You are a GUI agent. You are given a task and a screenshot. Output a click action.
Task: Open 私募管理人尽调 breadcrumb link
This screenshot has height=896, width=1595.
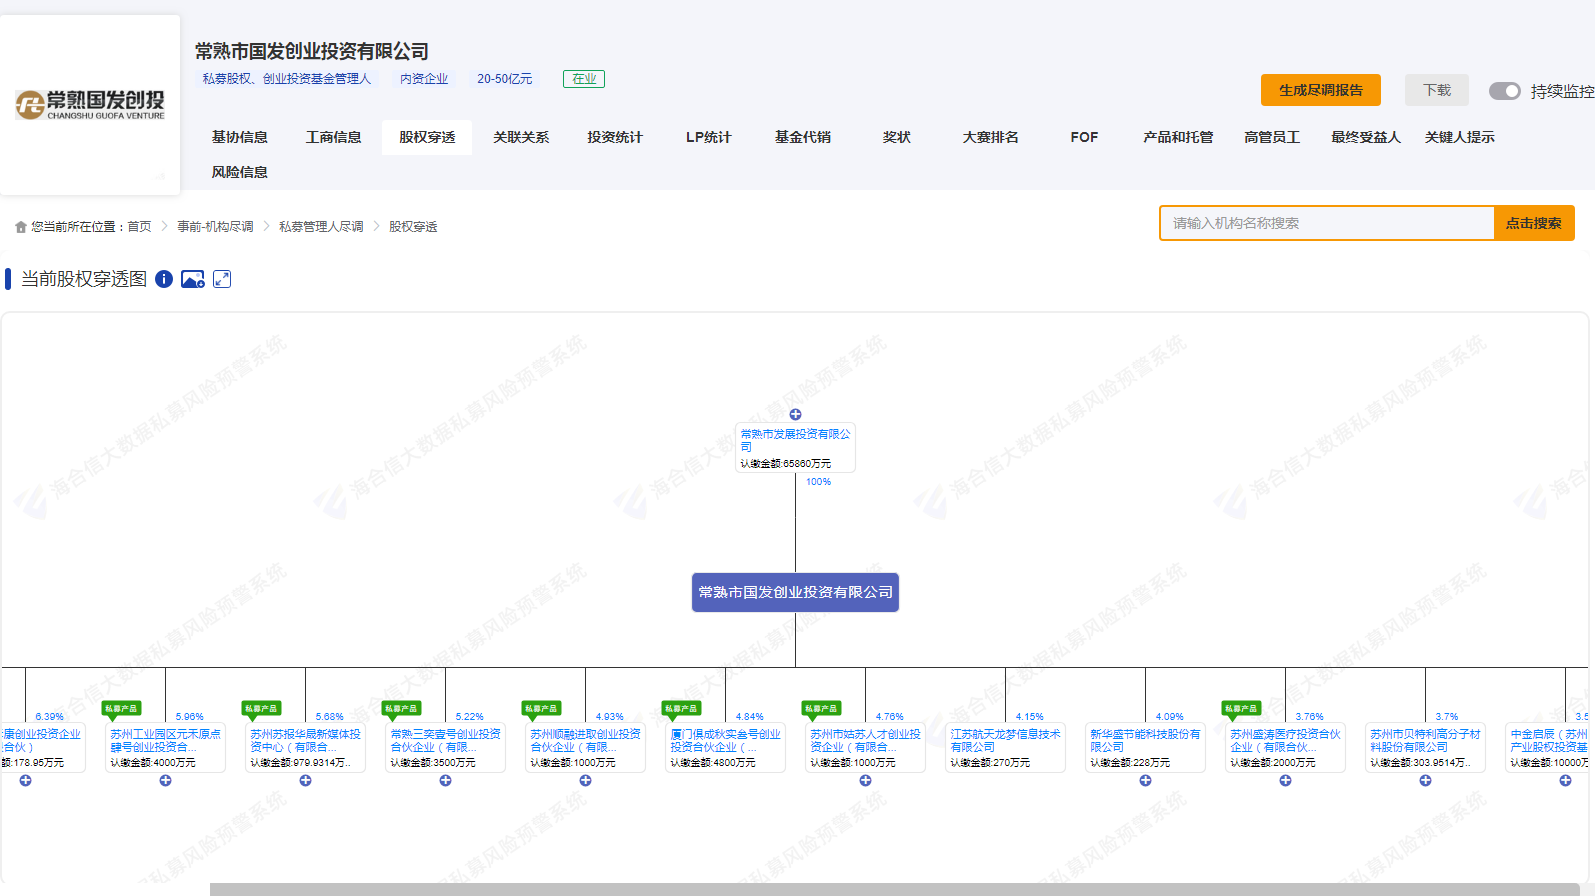321,227
